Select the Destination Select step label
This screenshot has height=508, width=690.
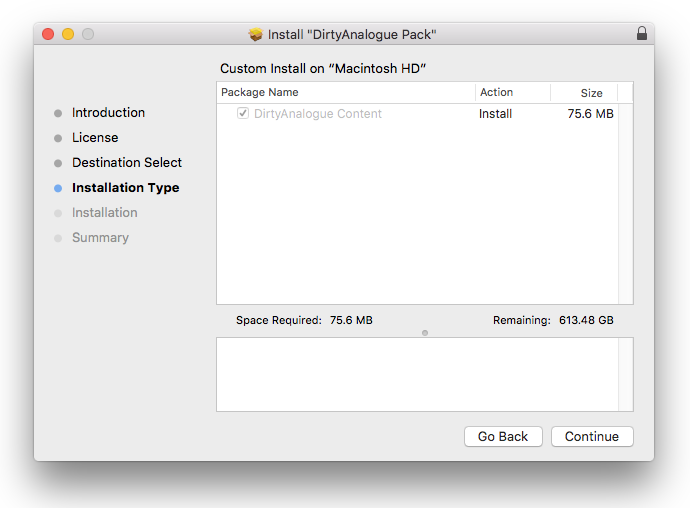127,163
